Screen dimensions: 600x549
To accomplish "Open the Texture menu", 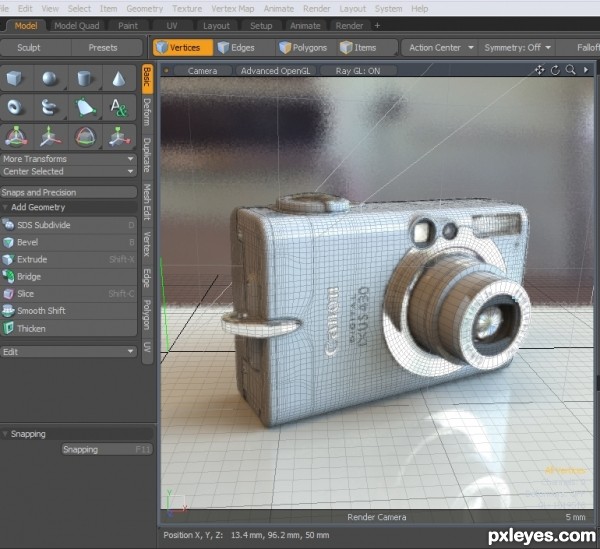I will [187, 8].
